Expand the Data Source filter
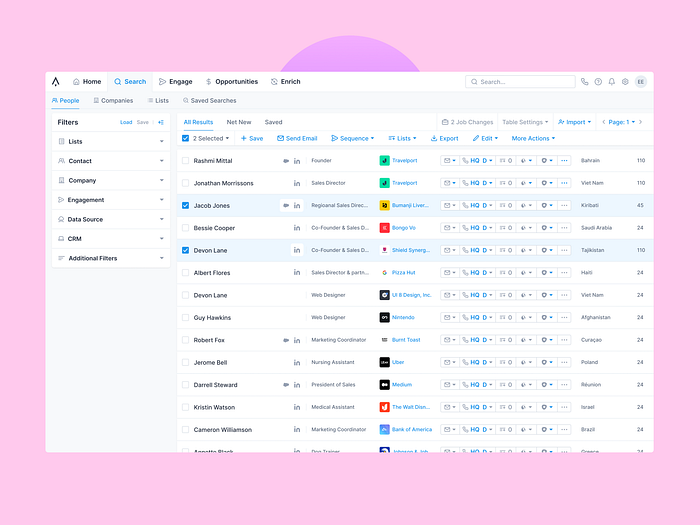Viewport: 700px width, 525px height. point(111,219)
